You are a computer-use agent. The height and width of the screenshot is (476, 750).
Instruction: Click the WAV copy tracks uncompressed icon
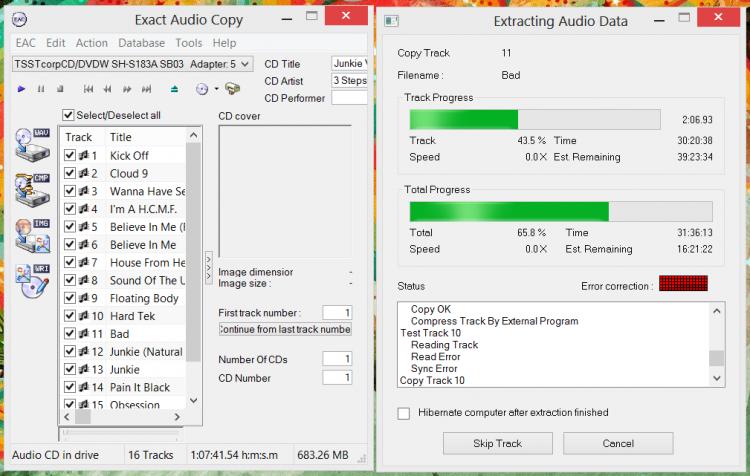33,145
